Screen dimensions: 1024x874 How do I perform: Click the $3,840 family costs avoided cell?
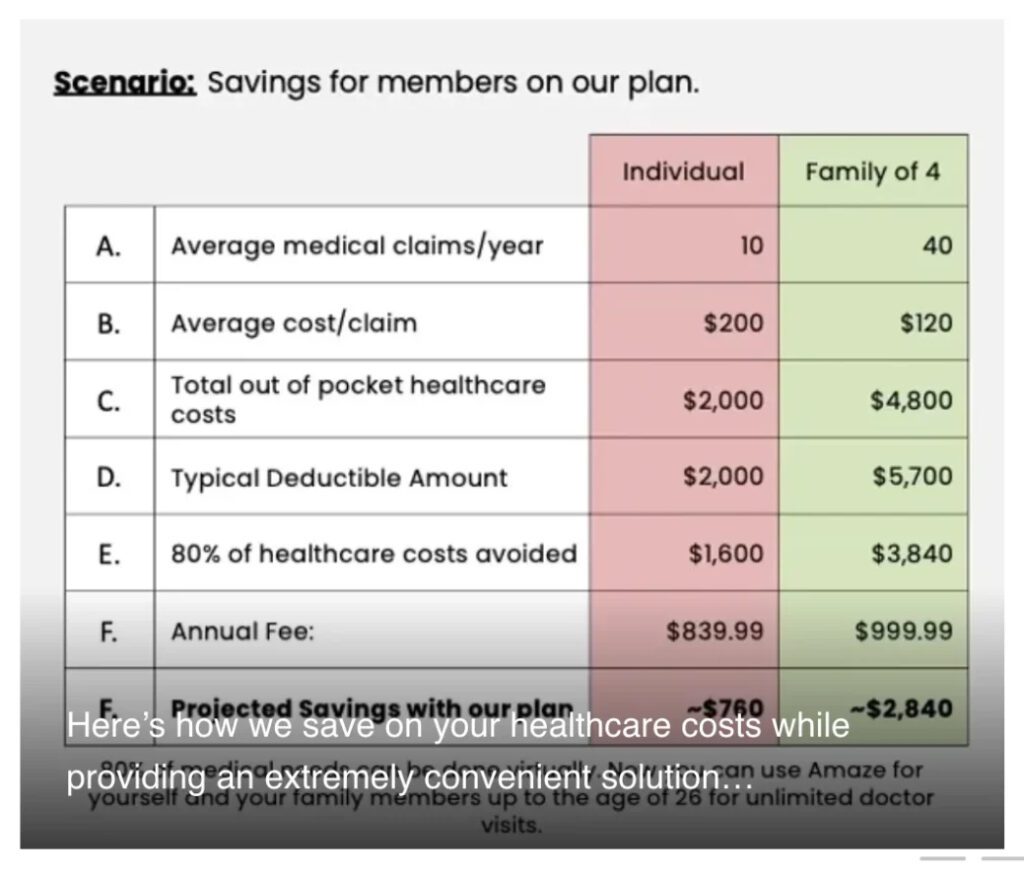point(912,553)
